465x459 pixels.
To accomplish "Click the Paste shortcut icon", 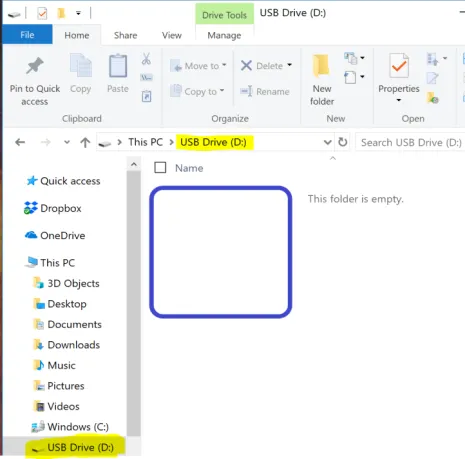I will pos(146,96).
